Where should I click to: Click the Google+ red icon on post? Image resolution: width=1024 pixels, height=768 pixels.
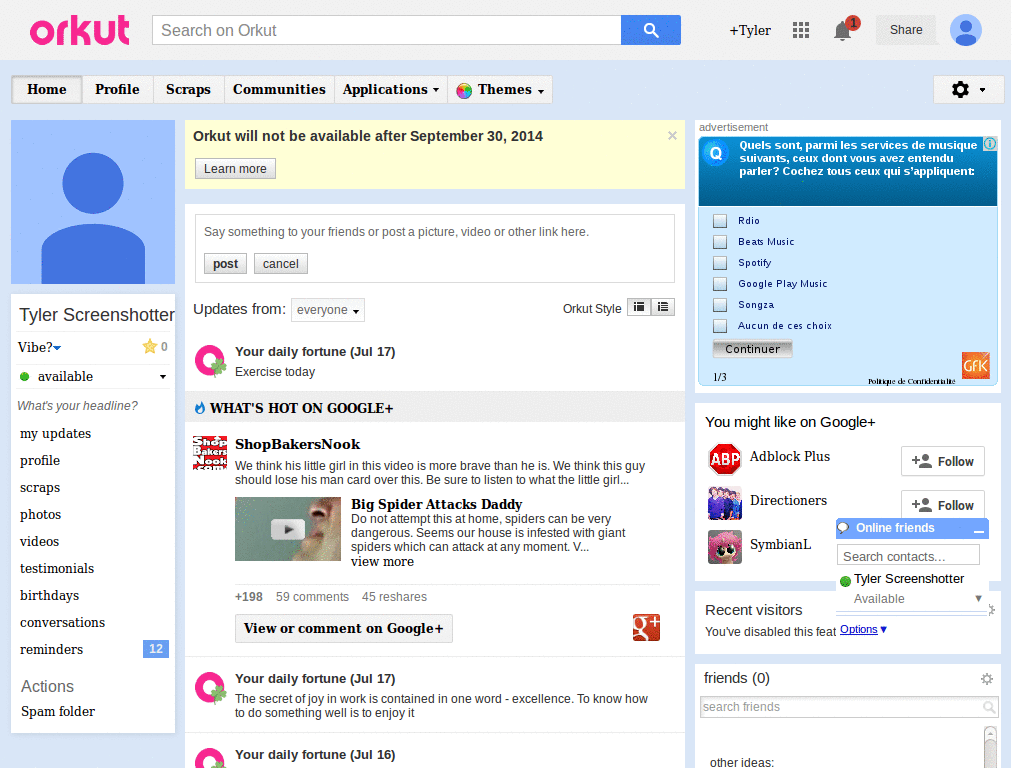(x=646, y=628)
